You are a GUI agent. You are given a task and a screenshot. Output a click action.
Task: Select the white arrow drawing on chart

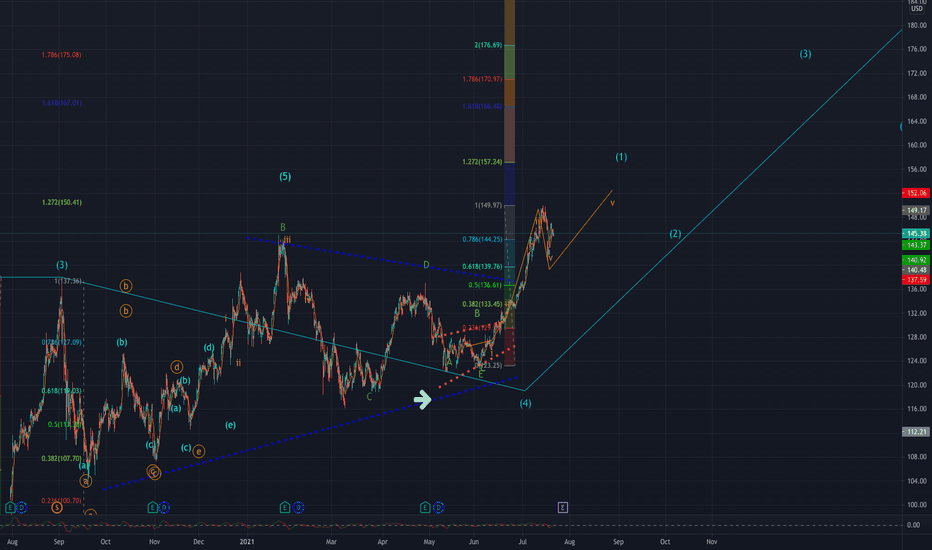coord(422,400)
